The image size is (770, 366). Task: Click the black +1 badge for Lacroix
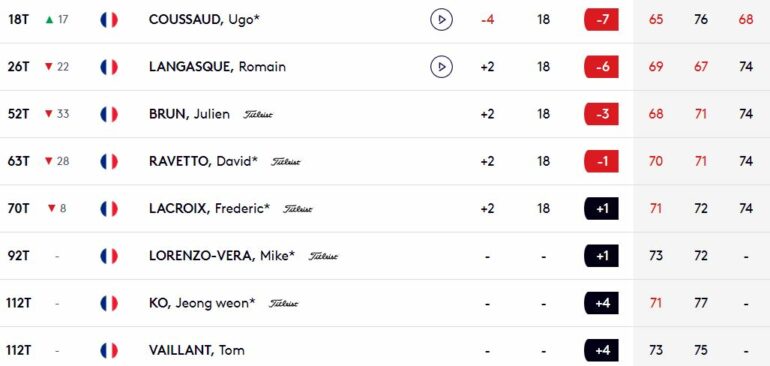coord(602,208)
